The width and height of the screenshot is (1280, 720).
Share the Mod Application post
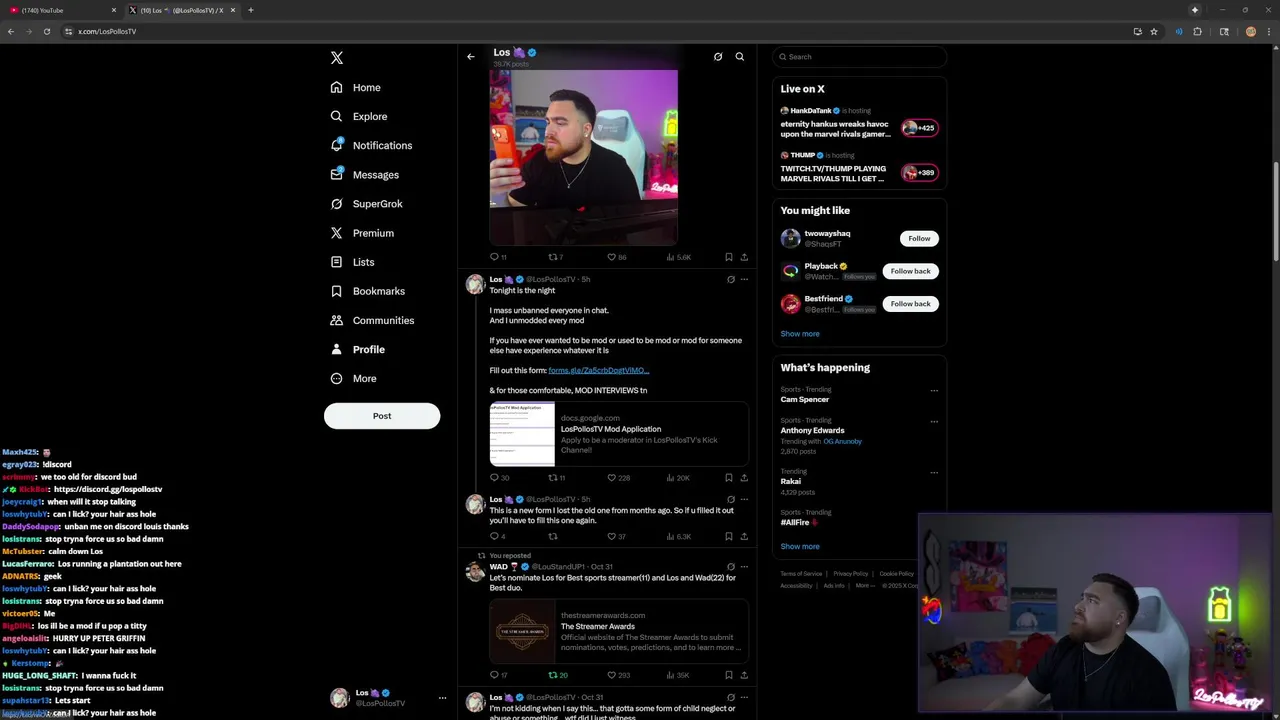pos(744,478)
